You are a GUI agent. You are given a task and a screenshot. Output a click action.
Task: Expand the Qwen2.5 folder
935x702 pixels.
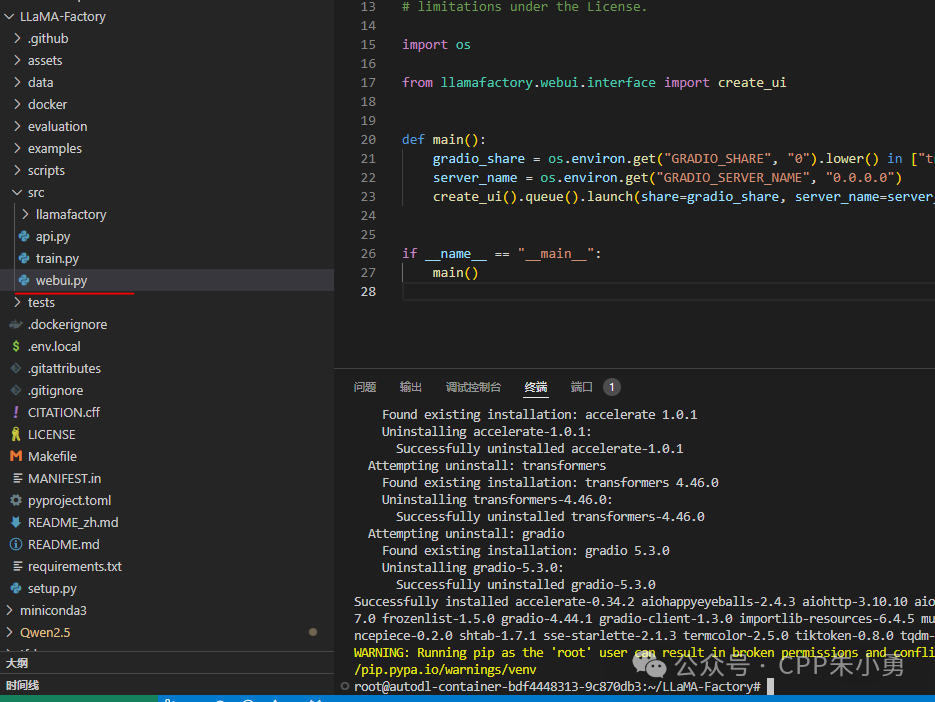(9, 632)
